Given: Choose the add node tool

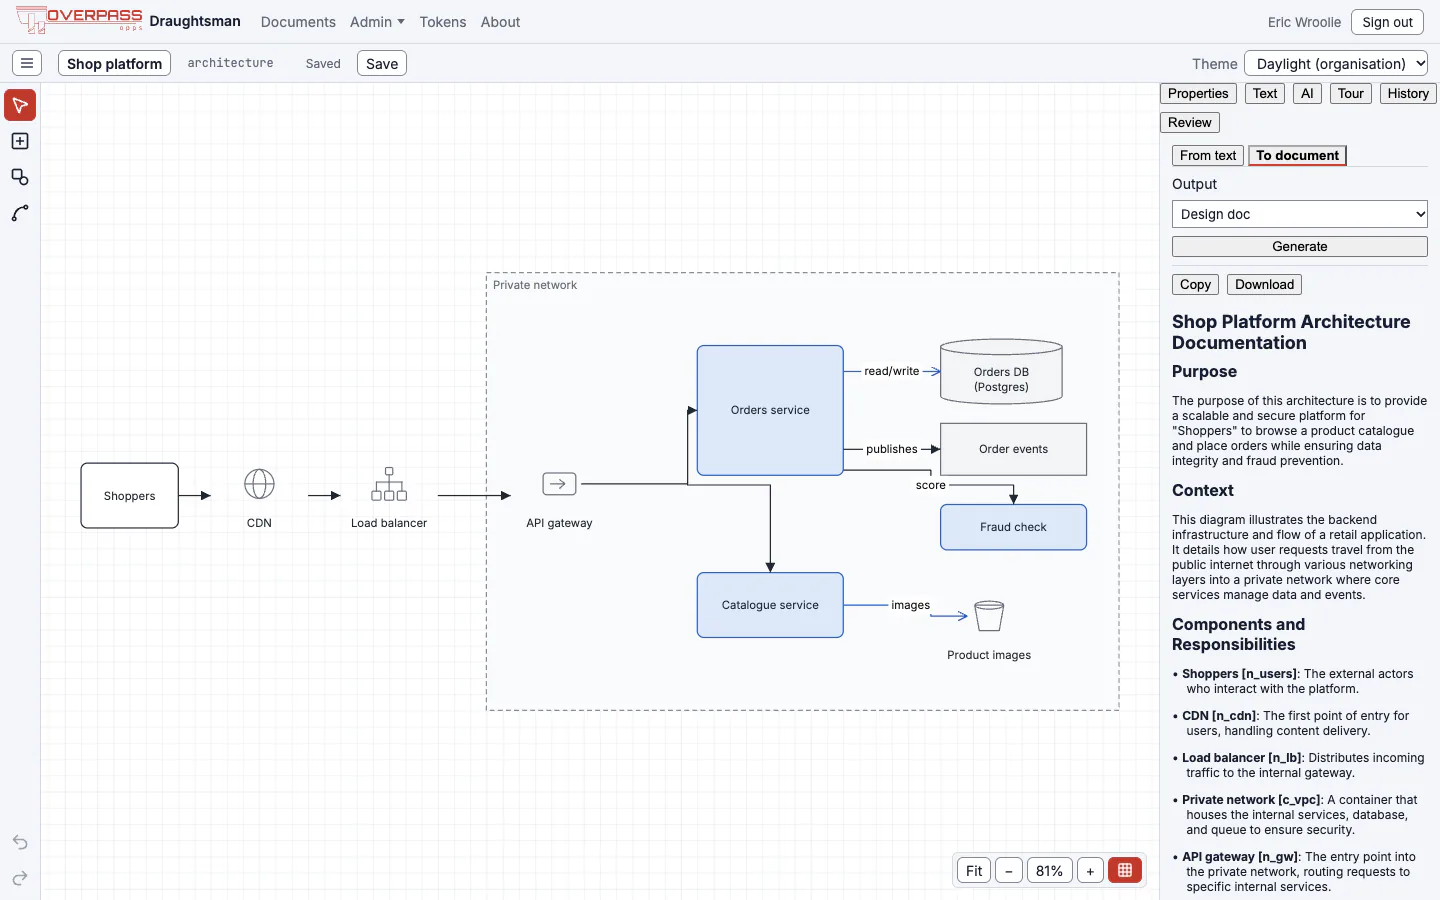Looking at the screenshot, I should pos(20,141).
